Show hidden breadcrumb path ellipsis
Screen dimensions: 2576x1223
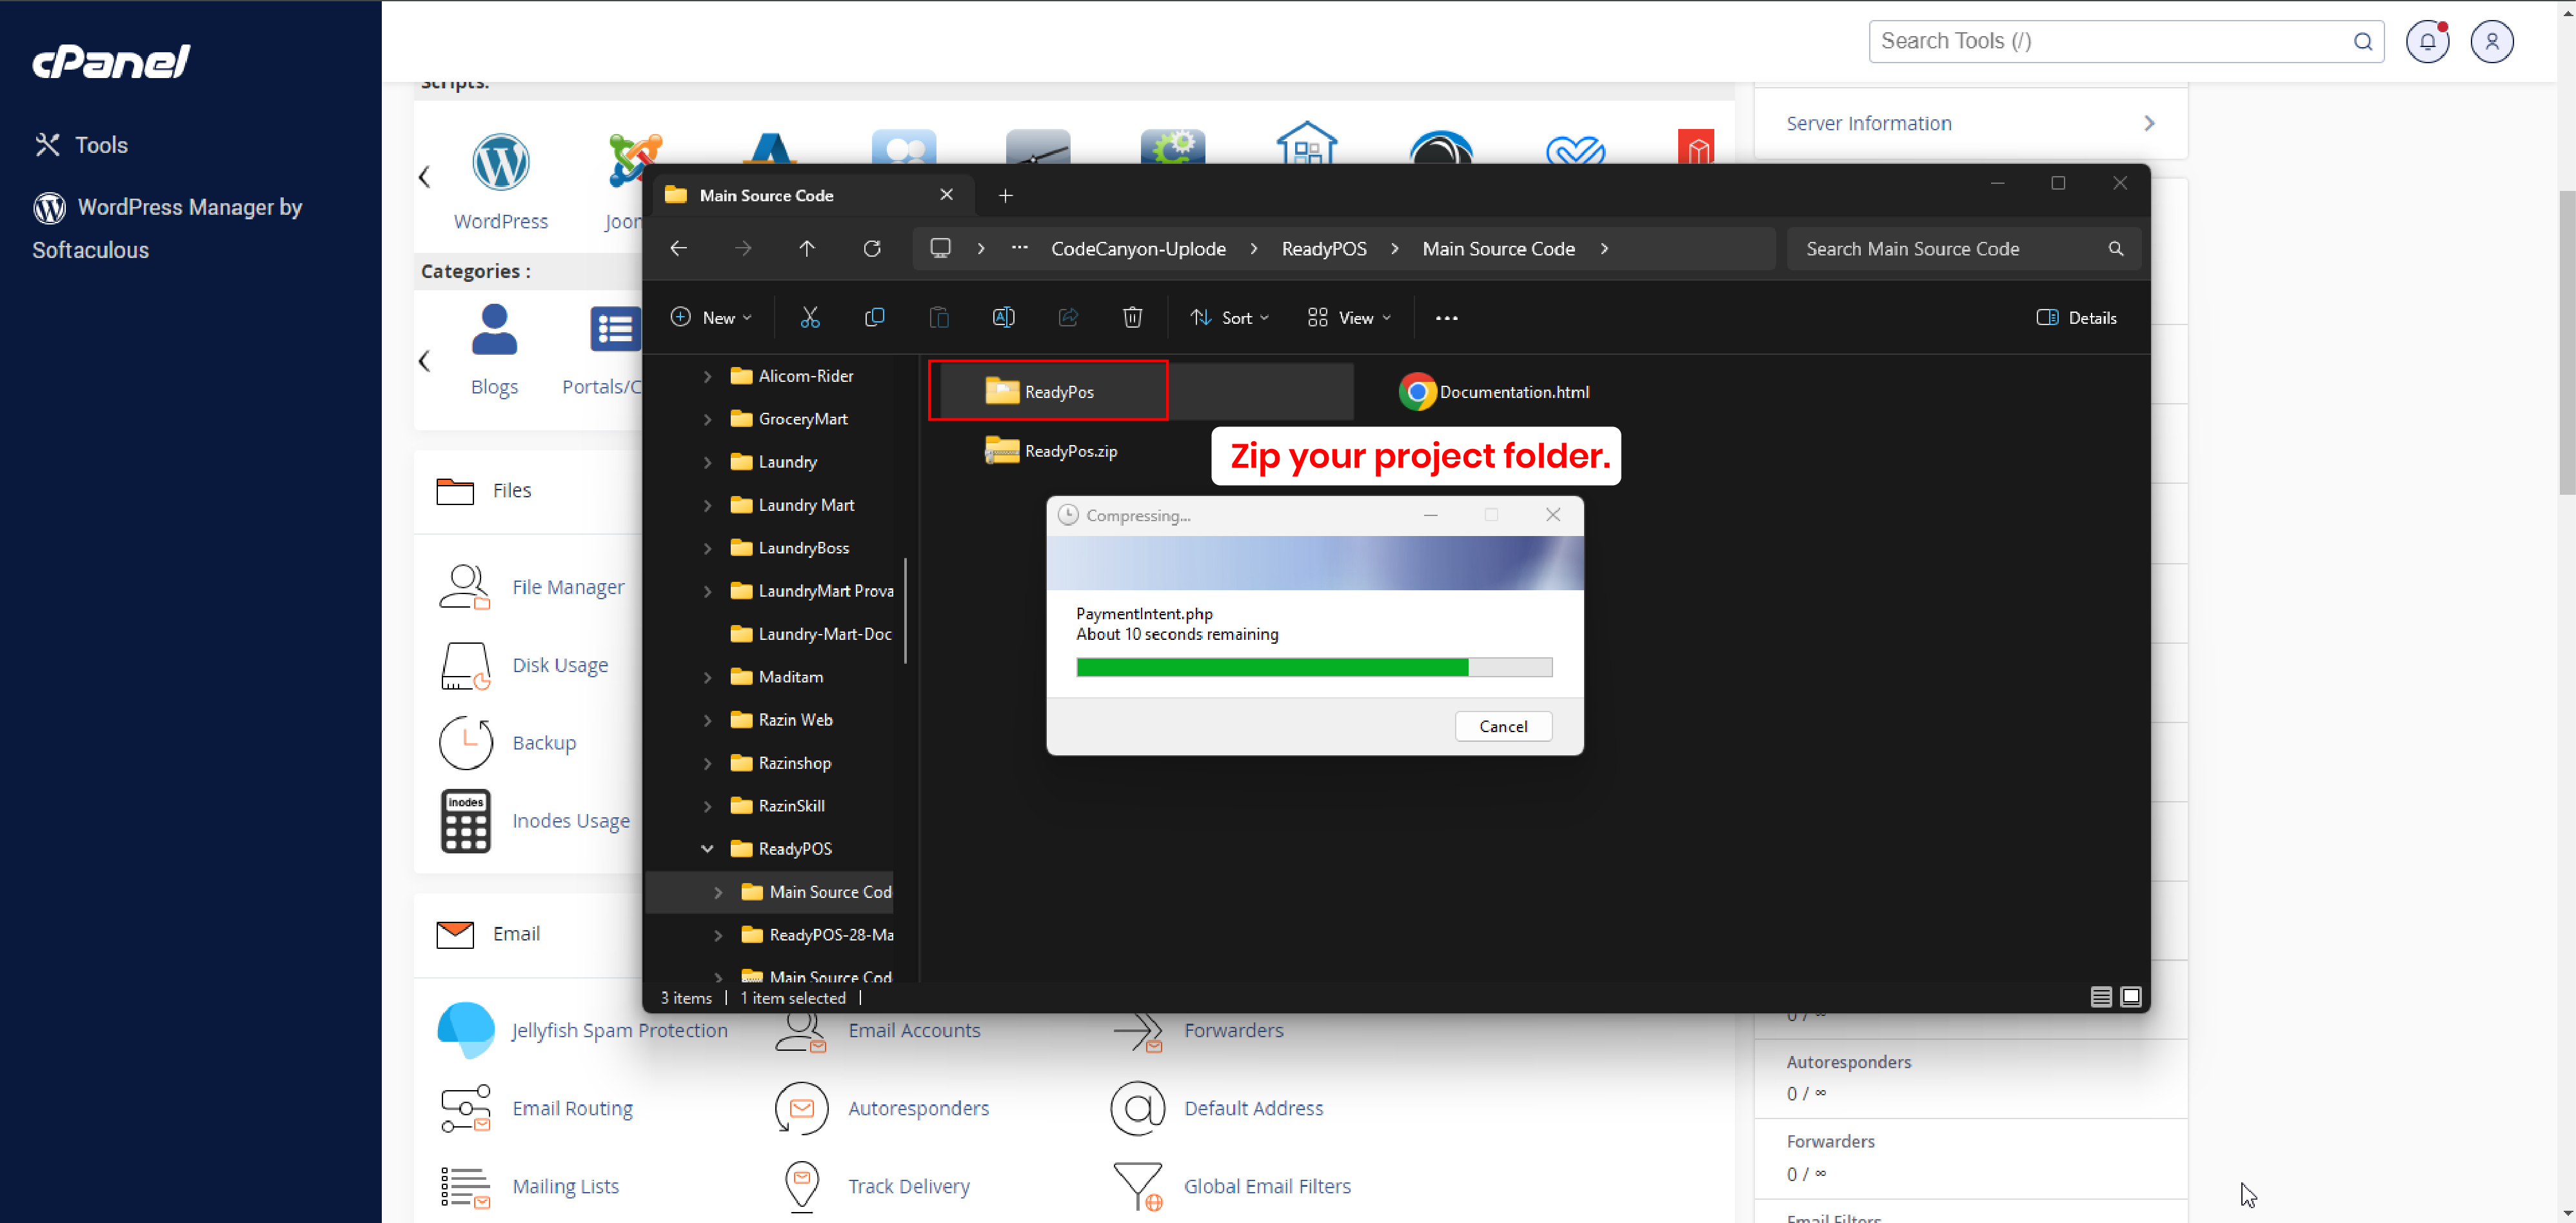1019,248
